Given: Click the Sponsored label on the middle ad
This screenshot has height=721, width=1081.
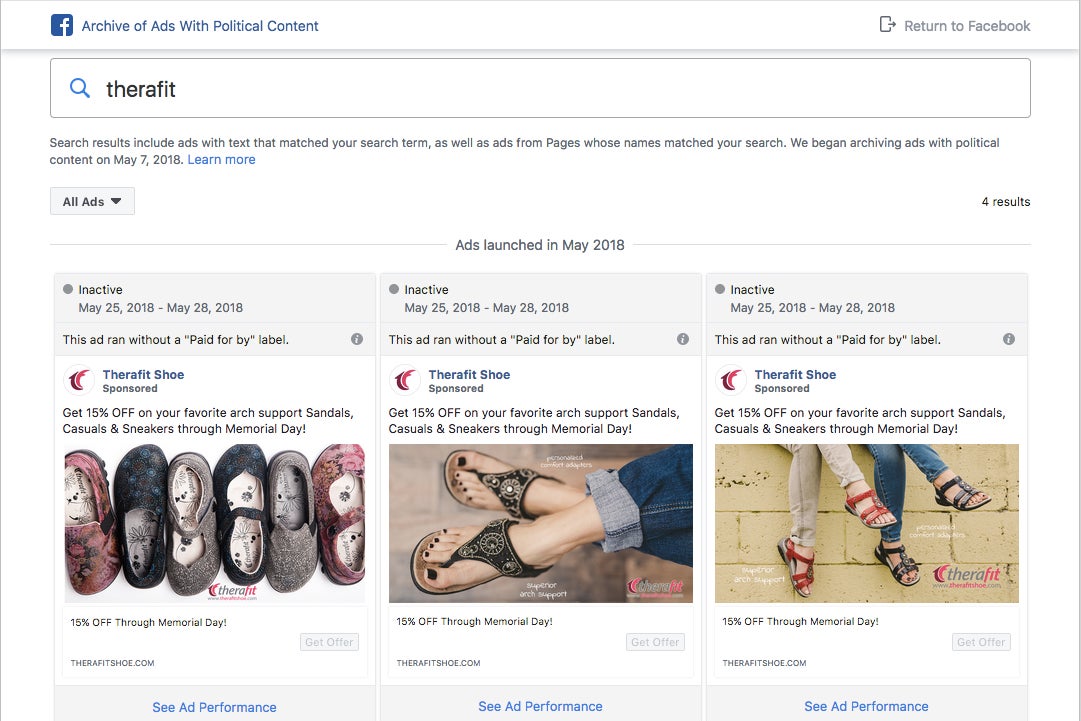Looking at the screenshot, I should (456, 389).
